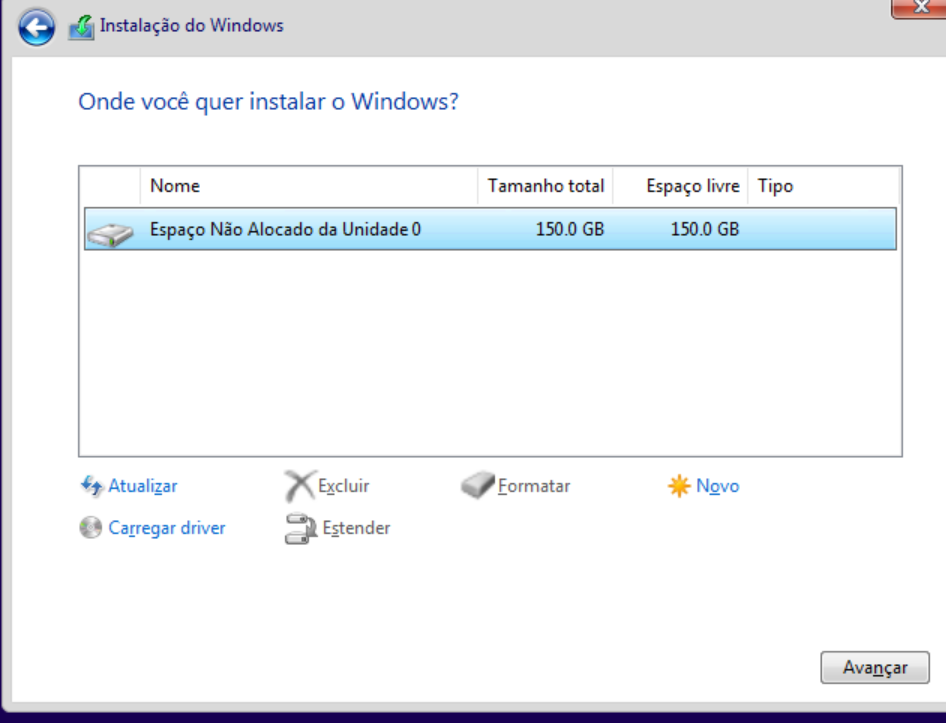Click the Tipo column header
The image size is (946, 723).
[824, 186]
